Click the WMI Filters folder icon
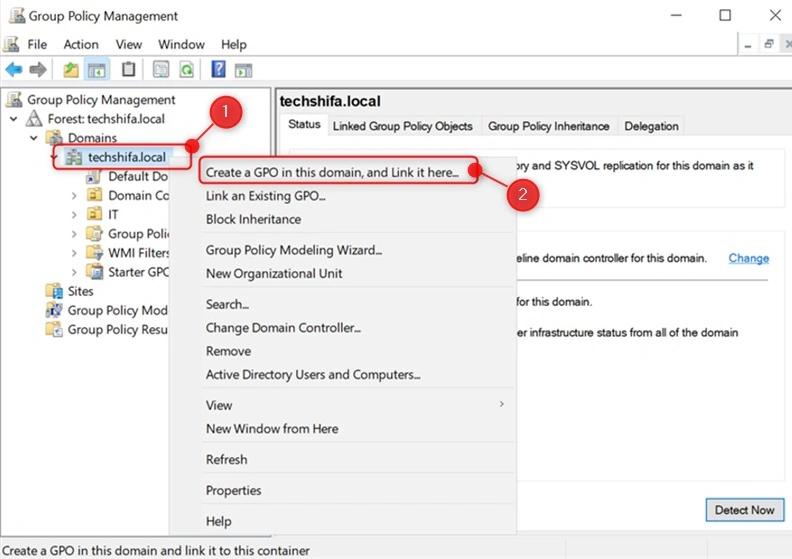792x559 pixels. (94, 252)
